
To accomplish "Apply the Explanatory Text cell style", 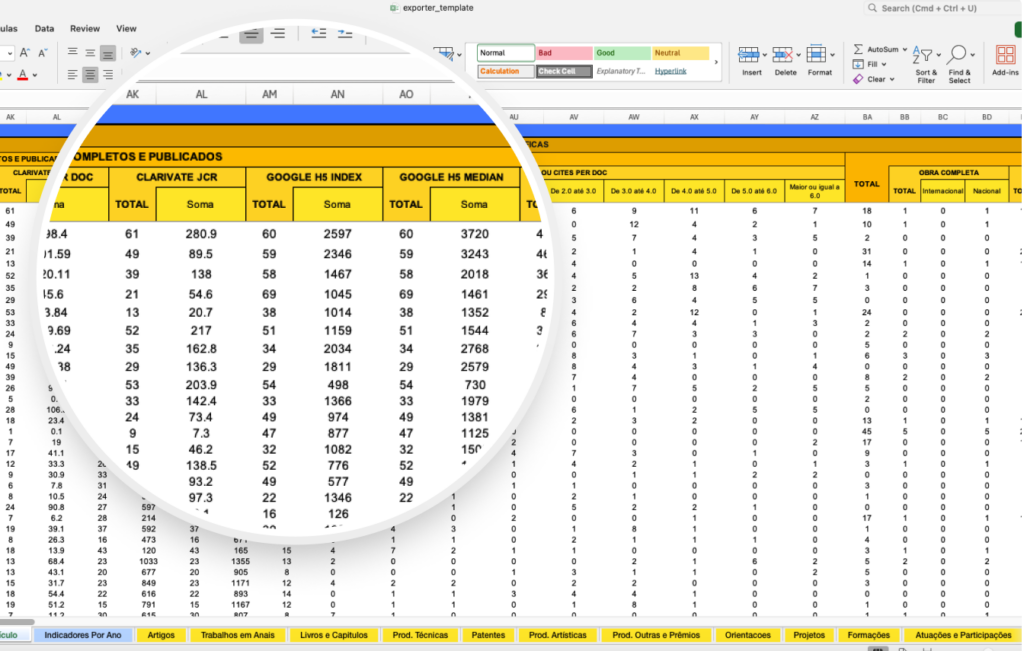I will pyautogui.click(x=622, y=71).
